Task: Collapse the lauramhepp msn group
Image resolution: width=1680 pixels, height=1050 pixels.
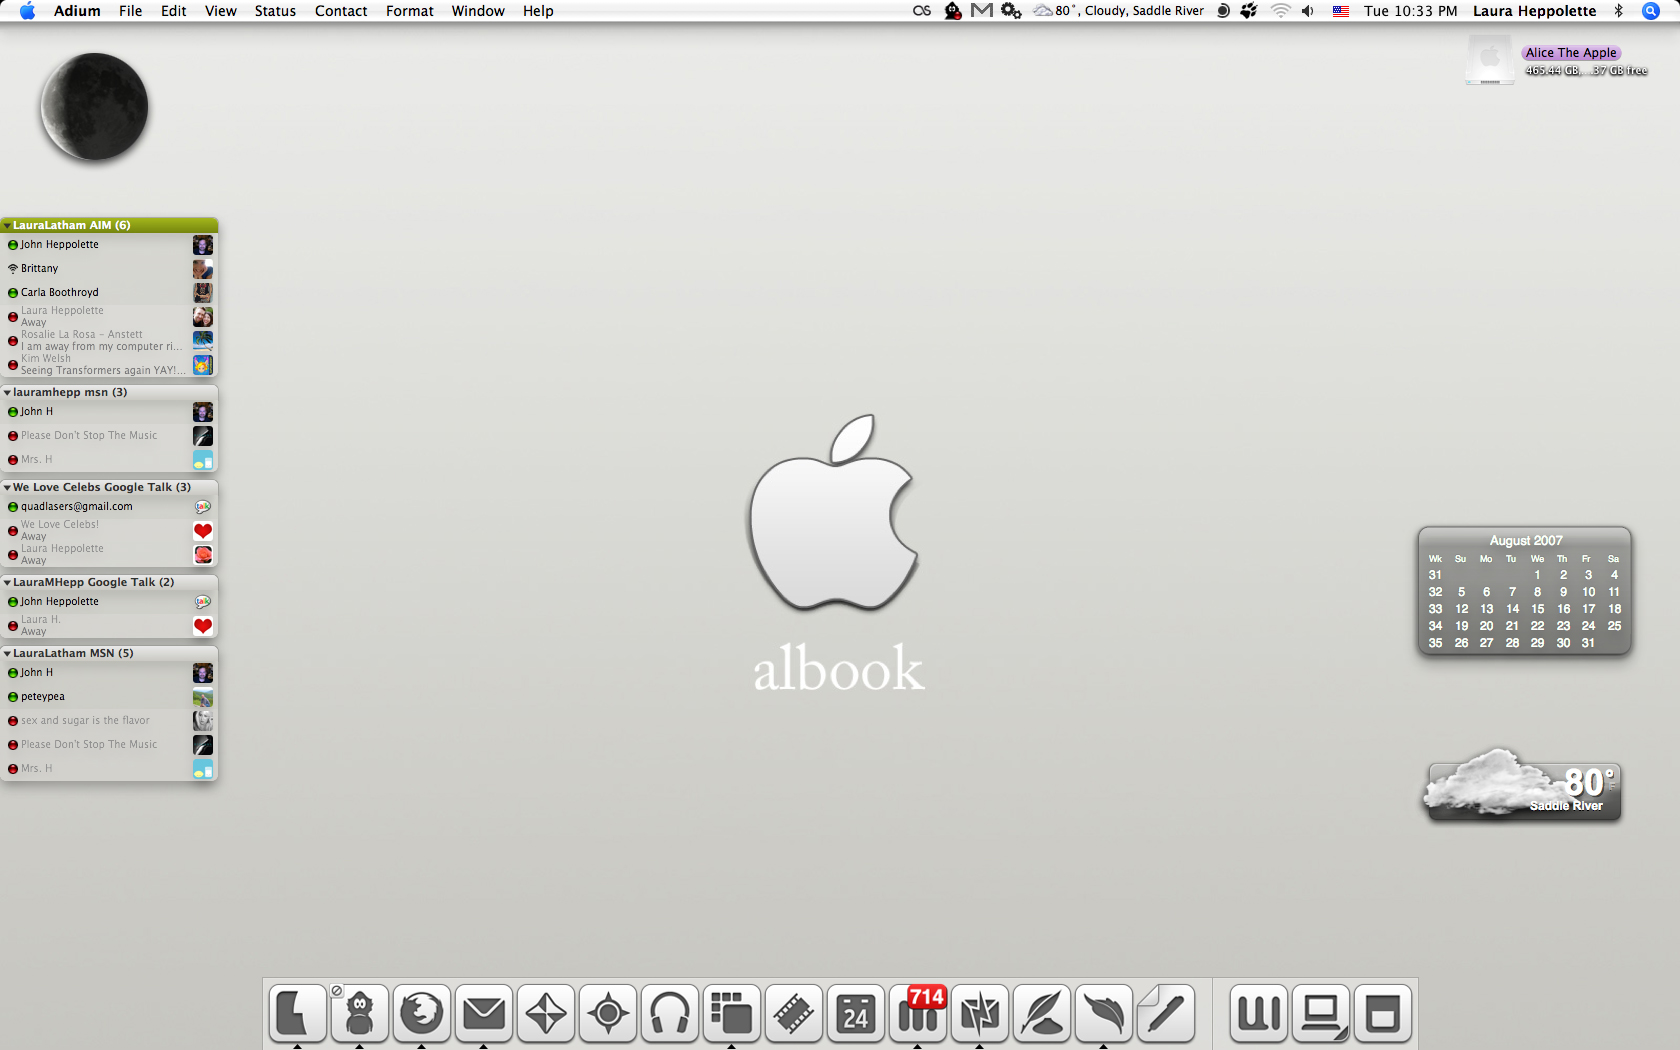Action: click(7, 392)
